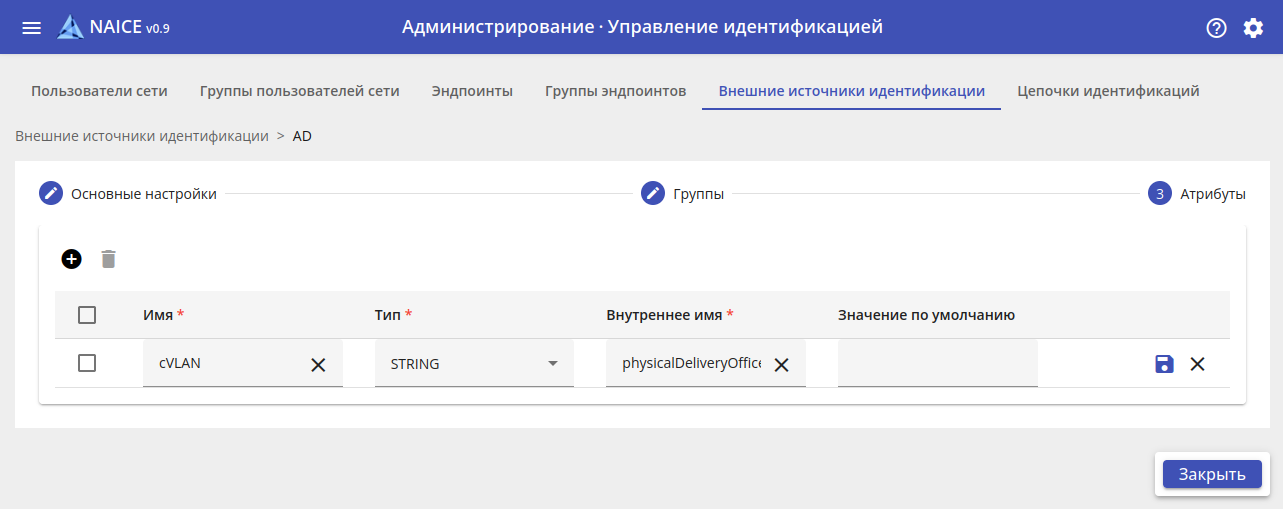Save the attribute row with floppy icon
The width and height of the screenshot is (1283, 509).
[1164, 364]
